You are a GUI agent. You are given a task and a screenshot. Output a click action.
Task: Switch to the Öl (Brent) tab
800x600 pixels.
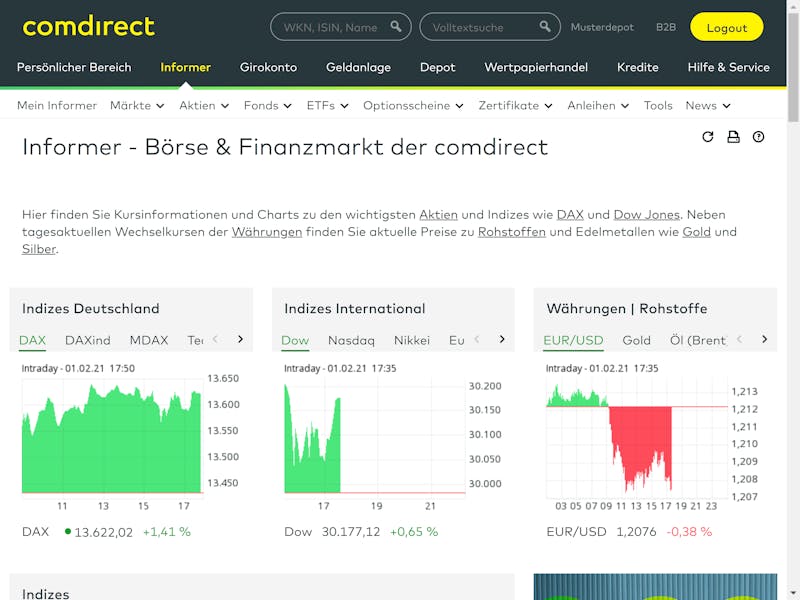point(698,340)
